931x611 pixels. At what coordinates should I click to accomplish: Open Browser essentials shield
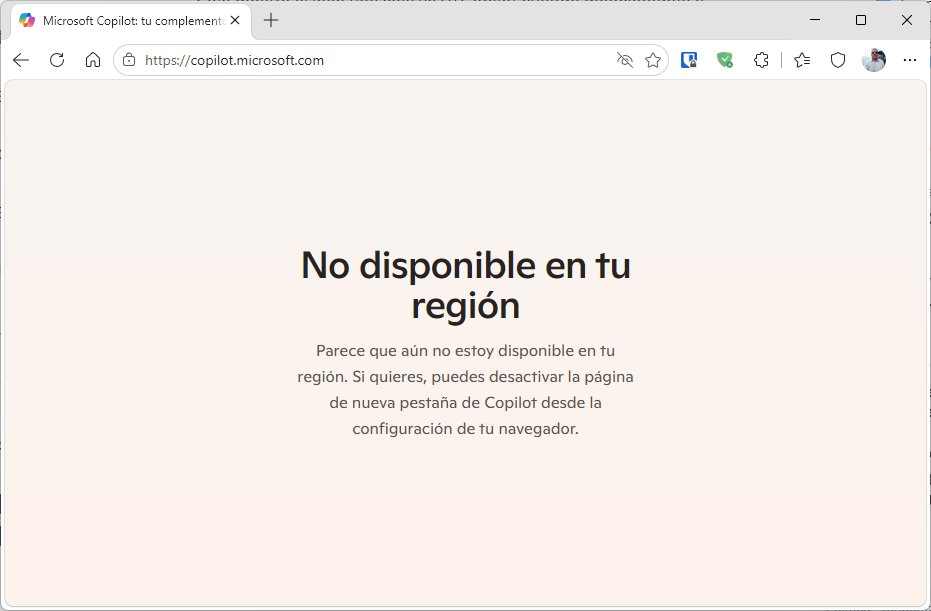pyautogui.click(x=838, y=60)
